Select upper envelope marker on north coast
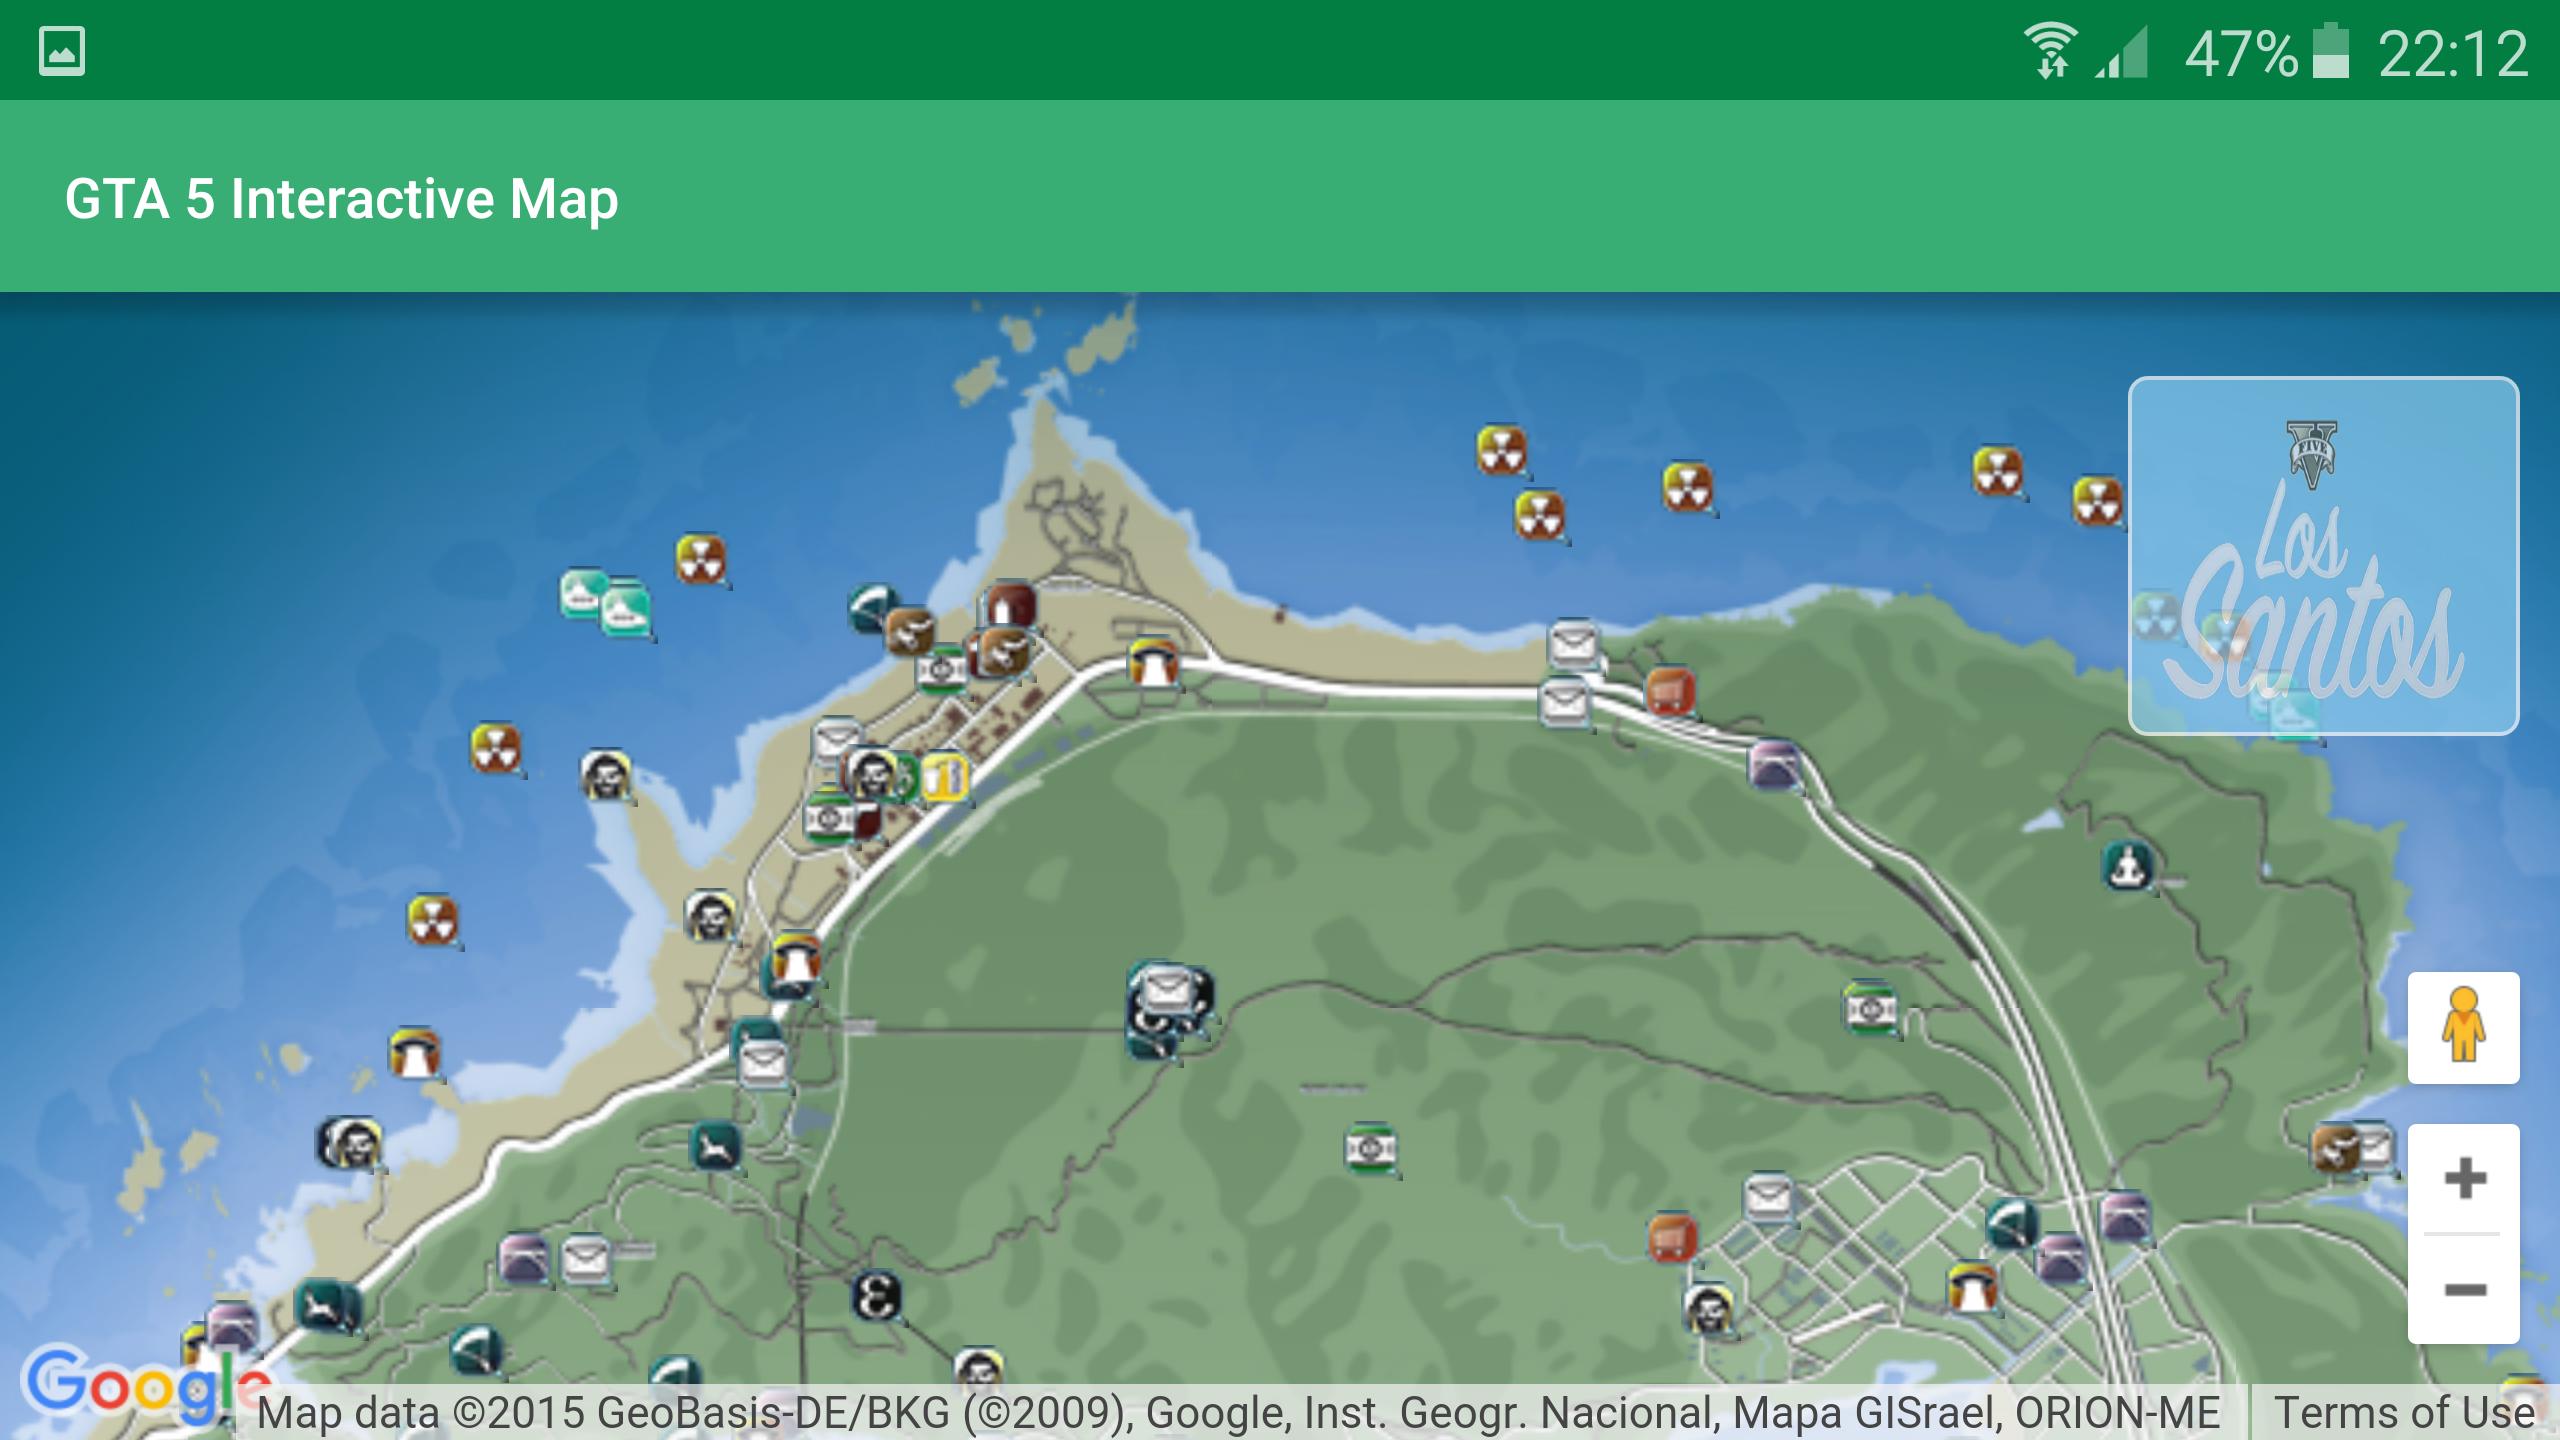 pos(1574,645)
